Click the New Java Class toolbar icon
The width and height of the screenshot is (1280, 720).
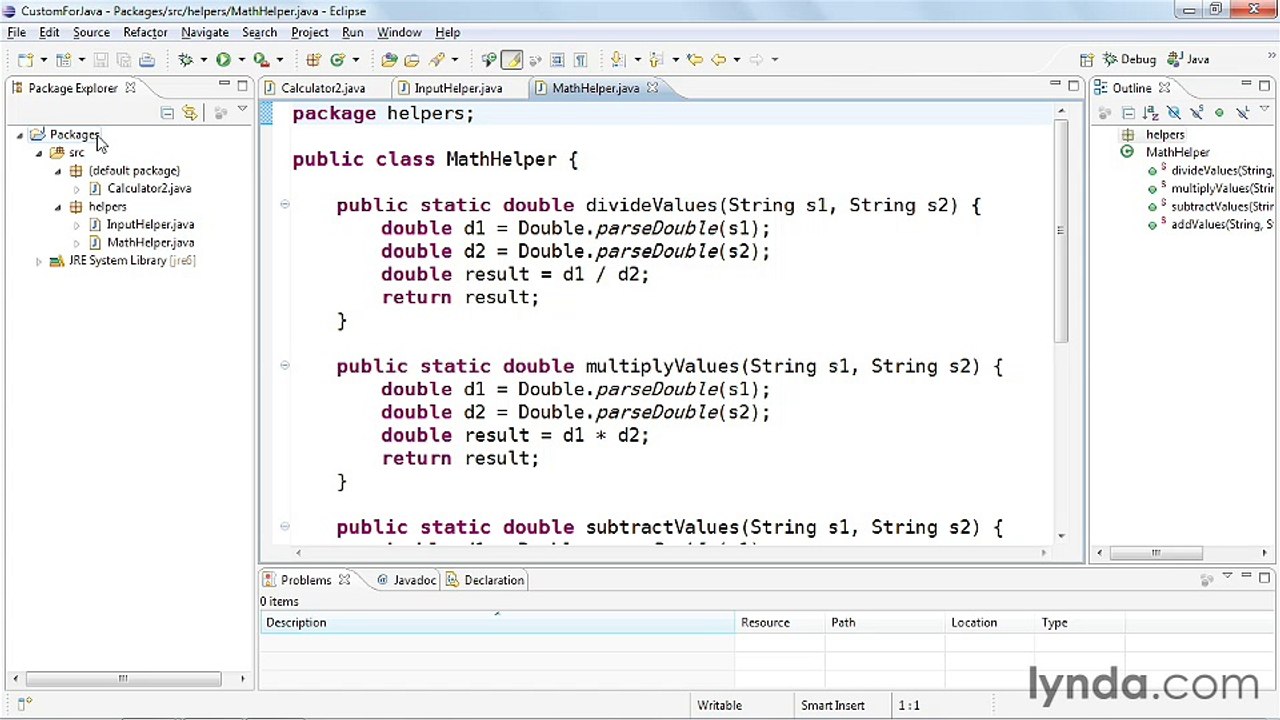[337, 60]
